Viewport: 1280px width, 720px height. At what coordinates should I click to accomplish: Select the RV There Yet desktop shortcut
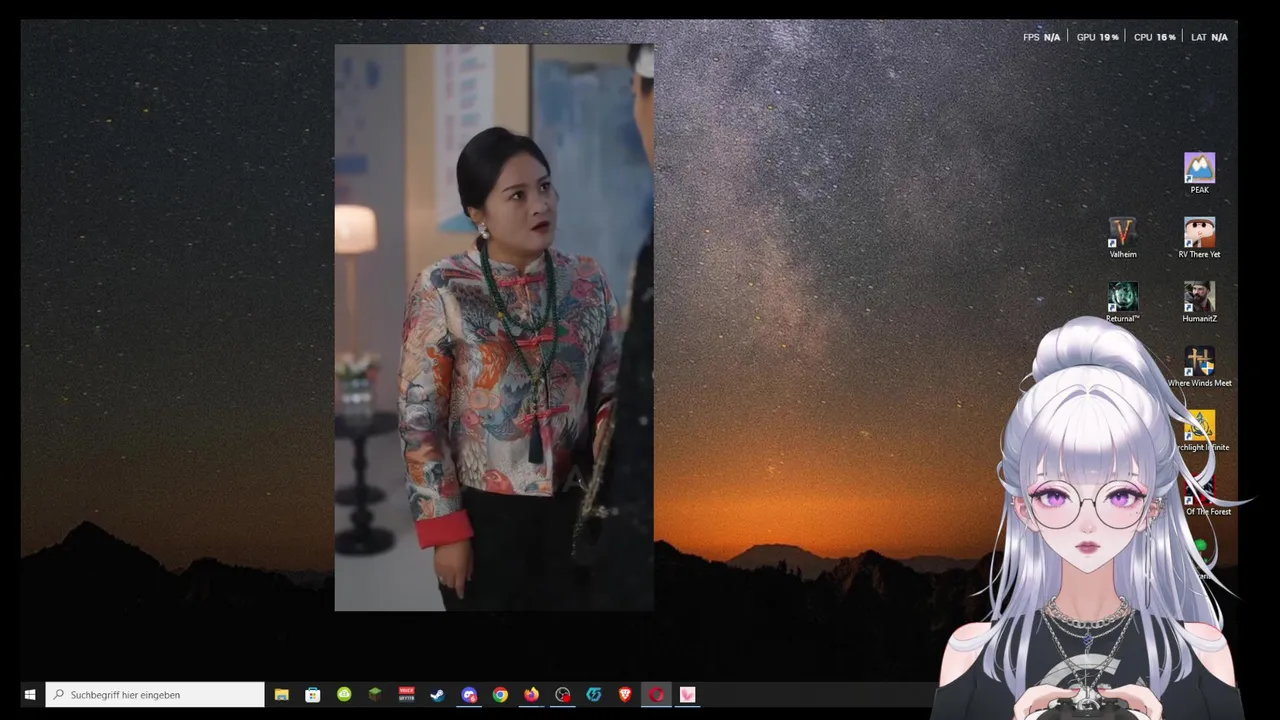tap(1199, 238)
